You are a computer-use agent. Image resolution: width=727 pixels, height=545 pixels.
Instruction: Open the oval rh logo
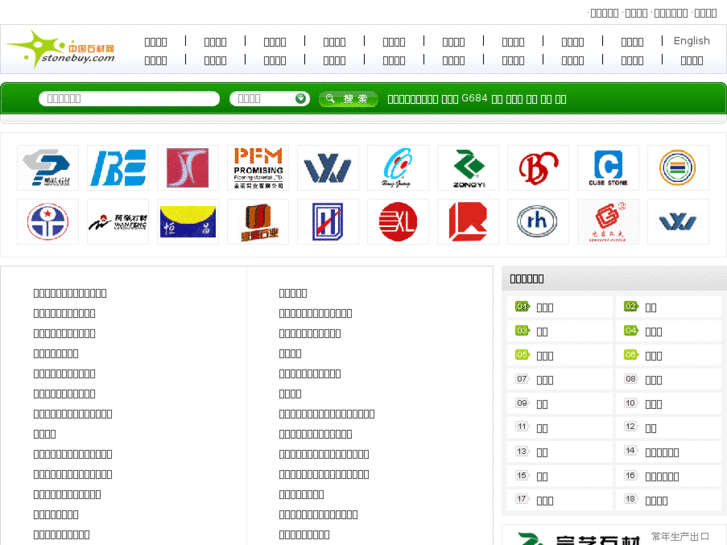[x=538, y=222]
